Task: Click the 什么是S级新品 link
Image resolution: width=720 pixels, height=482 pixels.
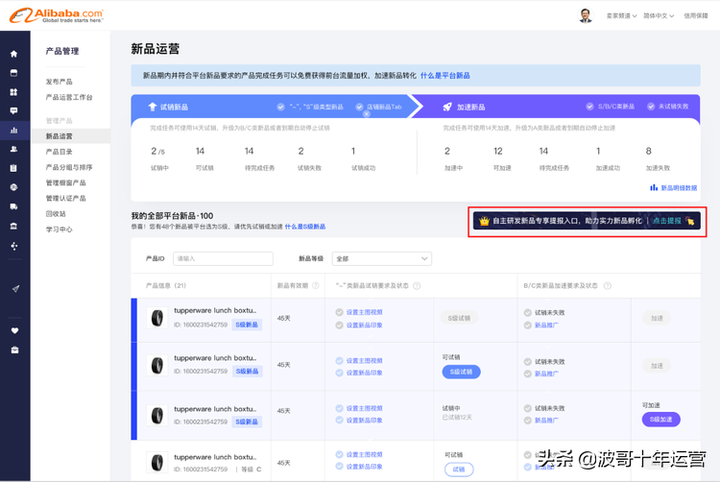Action: pyautogui.click(x=305, y=226)
